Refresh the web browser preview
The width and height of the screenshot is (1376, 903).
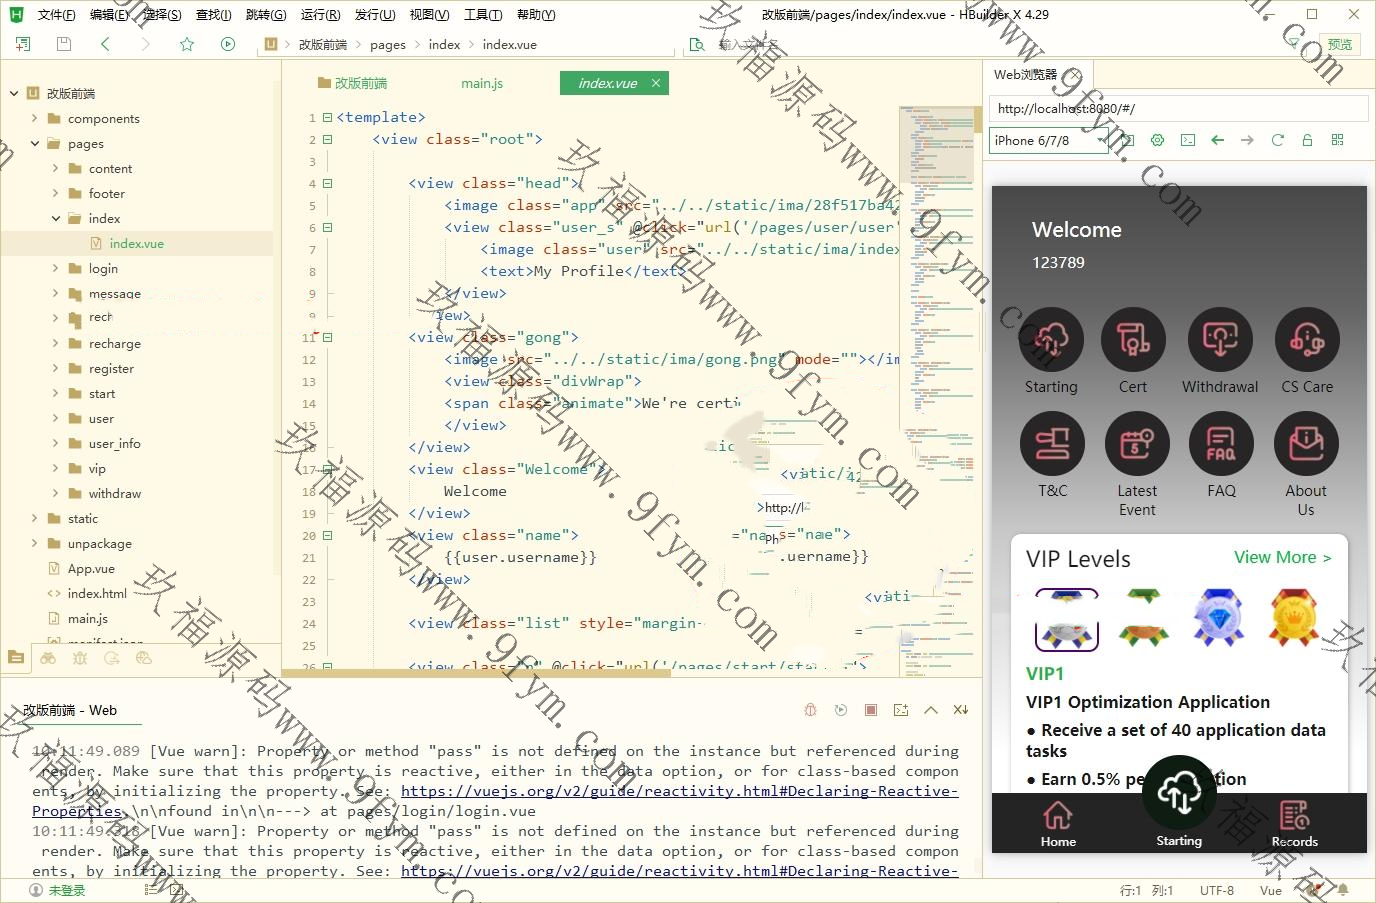click(x=1277, y=140)
